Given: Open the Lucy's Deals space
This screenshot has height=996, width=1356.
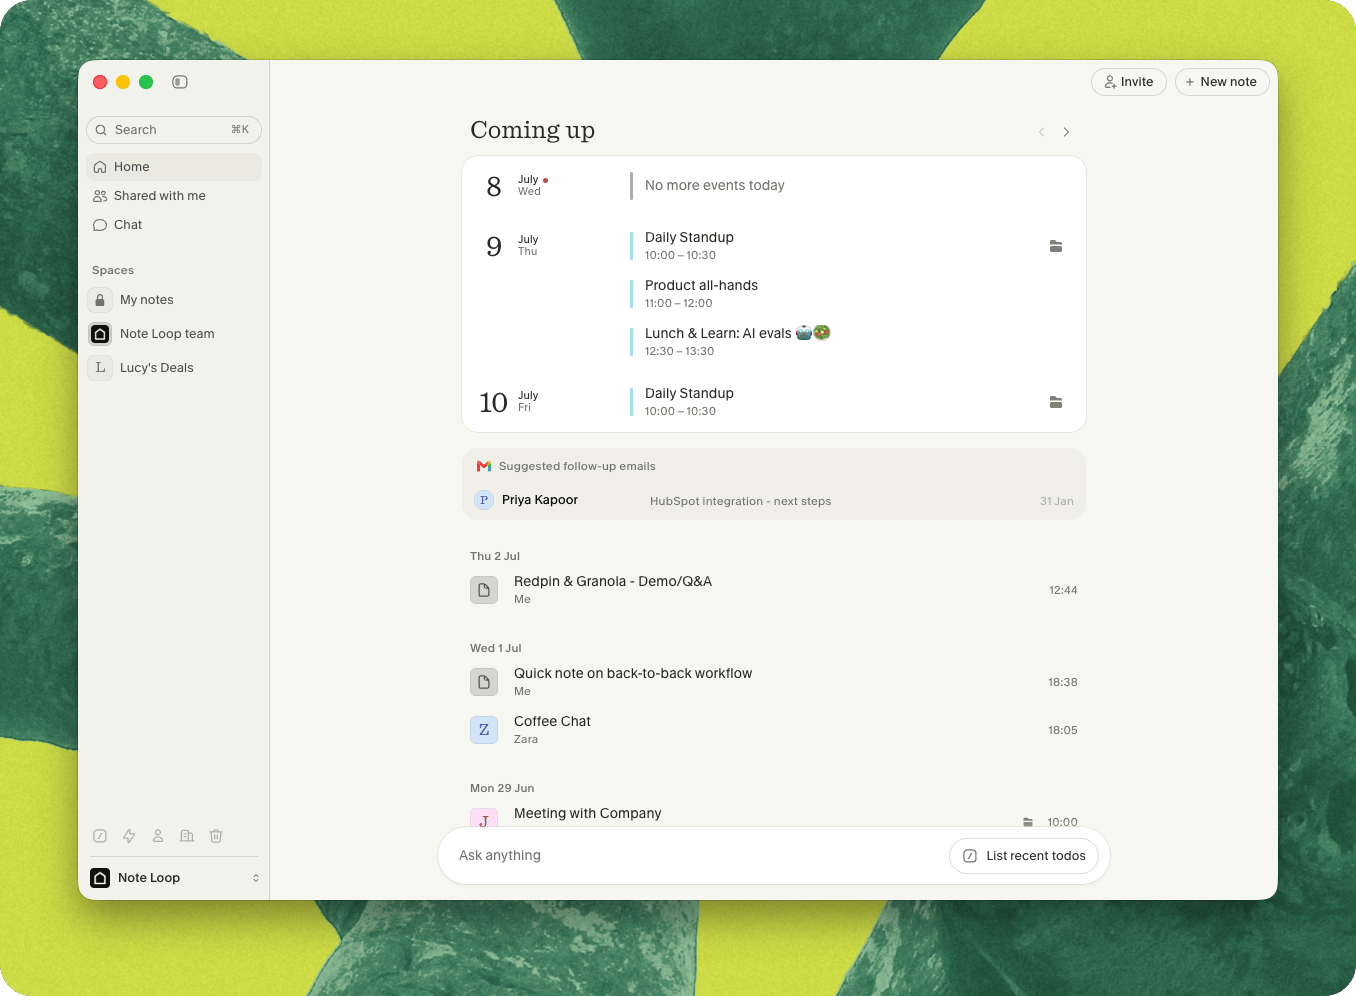Looking at the screenshot, I should [174, 368].
